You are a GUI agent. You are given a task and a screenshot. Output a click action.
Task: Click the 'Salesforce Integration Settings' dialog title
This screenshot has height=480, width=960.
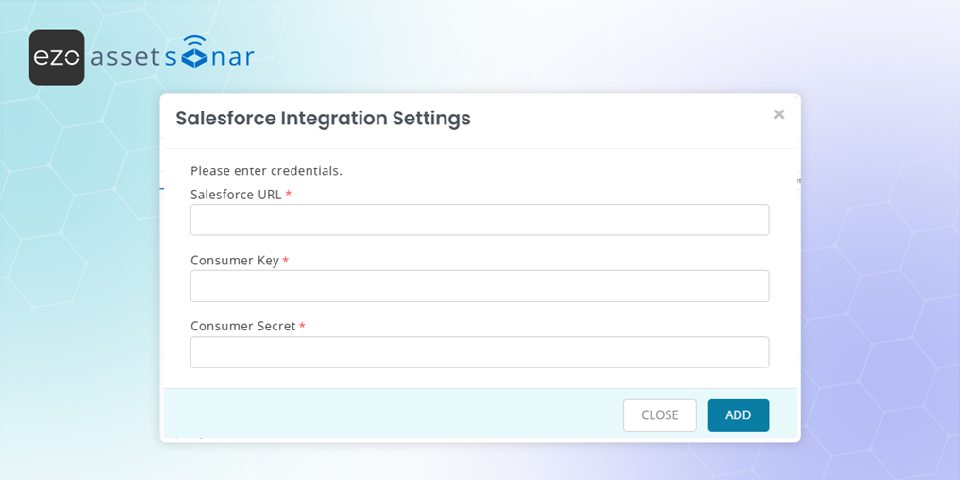pyautogui.click(x=322, y=118)
